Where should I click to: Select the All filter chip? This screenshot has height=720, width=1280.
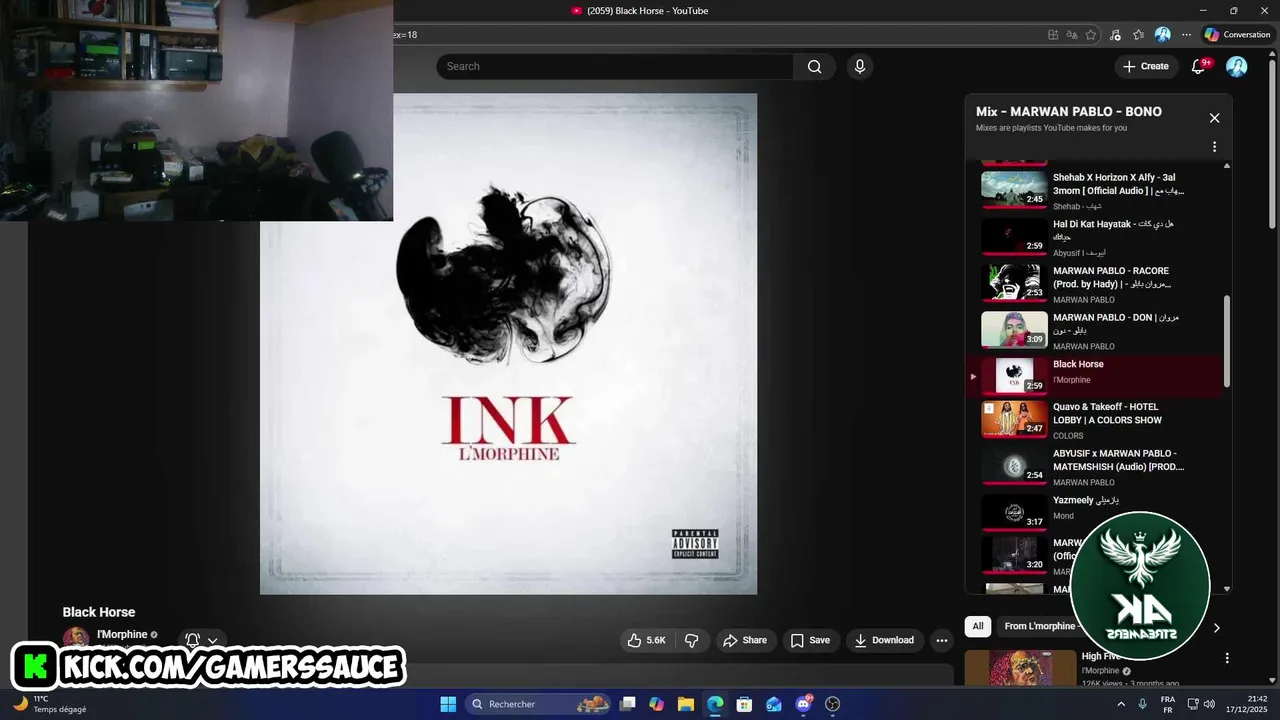click(978, 626)
